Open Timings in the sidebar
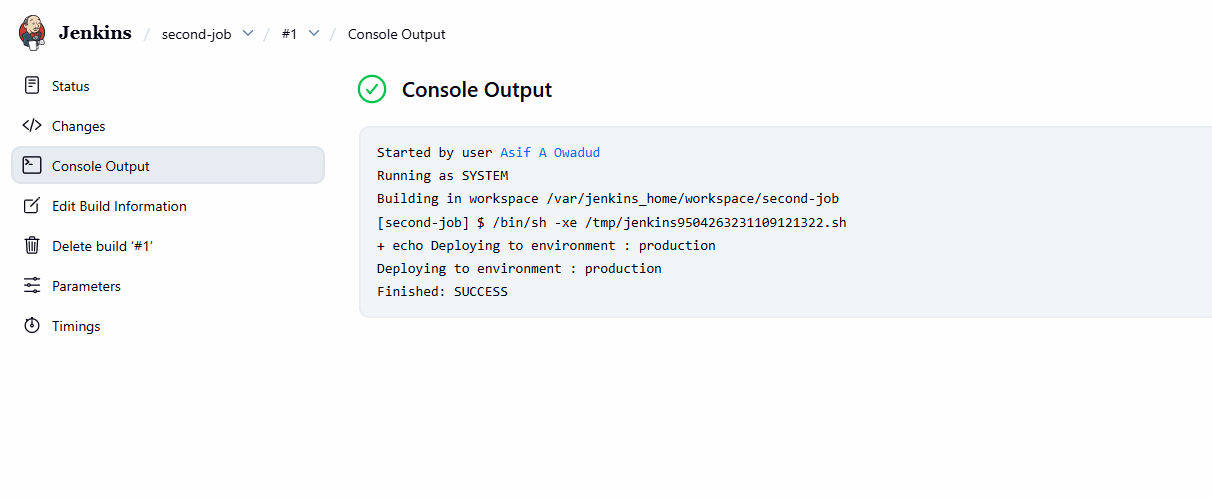Viewport: 1212px width, 499px height. tap(76, 326)
